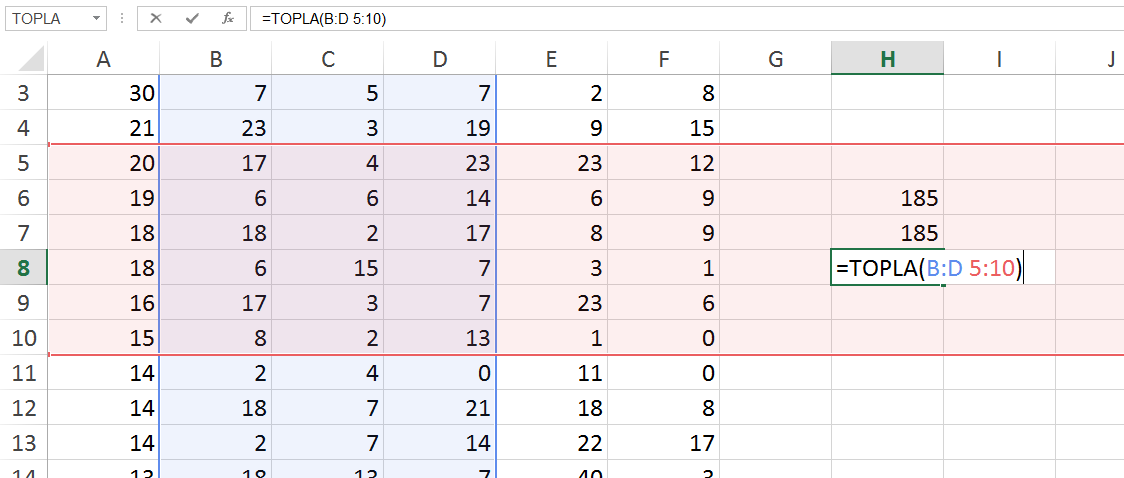Select cell F13 with value 17
Viewport: 1124px width, 478px height.
click(663, 441)
